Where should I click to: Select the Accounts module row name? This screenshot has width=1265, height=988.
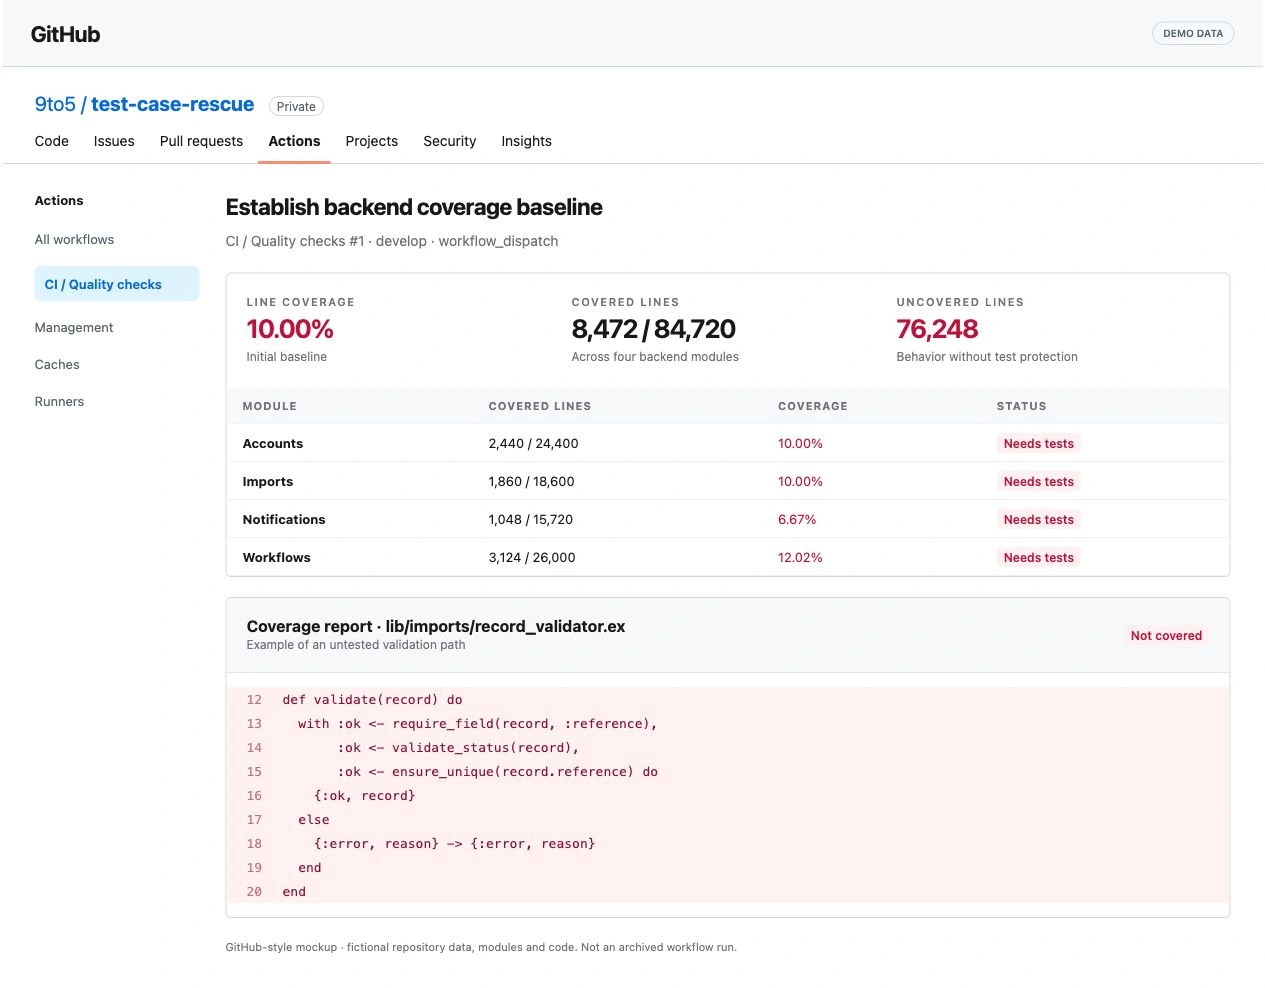click(x=273, y=443)
